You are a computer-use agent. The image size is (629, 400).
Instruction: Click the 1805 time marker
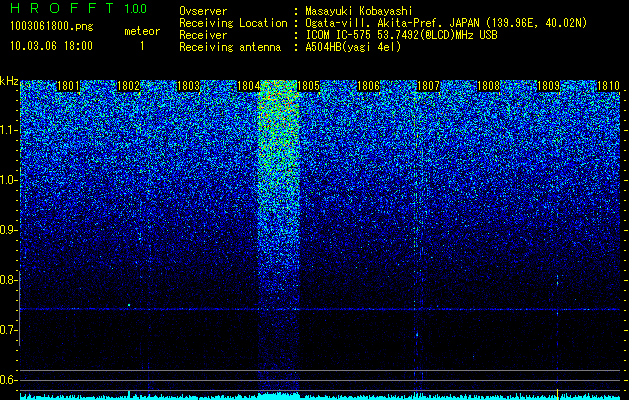pyautogui.click(x=308, y=86)
